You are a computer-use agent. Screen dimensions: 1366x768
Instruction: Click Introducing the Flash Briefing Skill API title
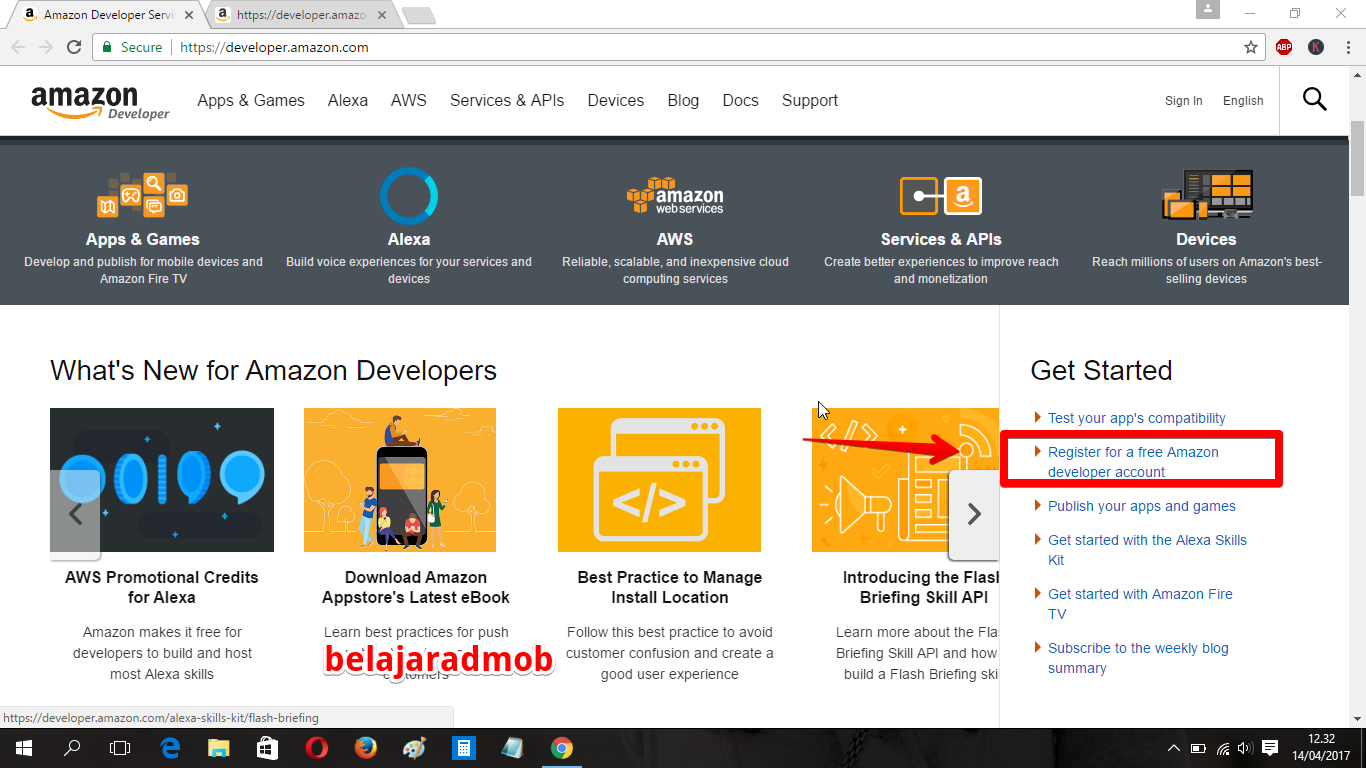921,587
